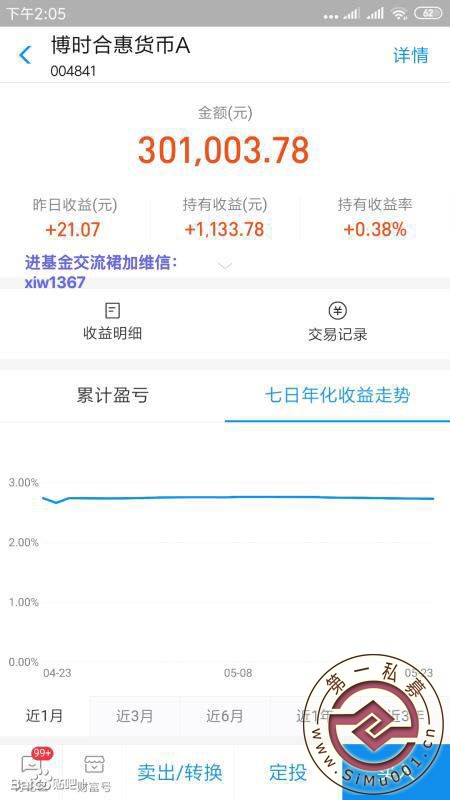The image size is (450, 800).
Task: Tap the battery indicator icon
Action: 428,14
